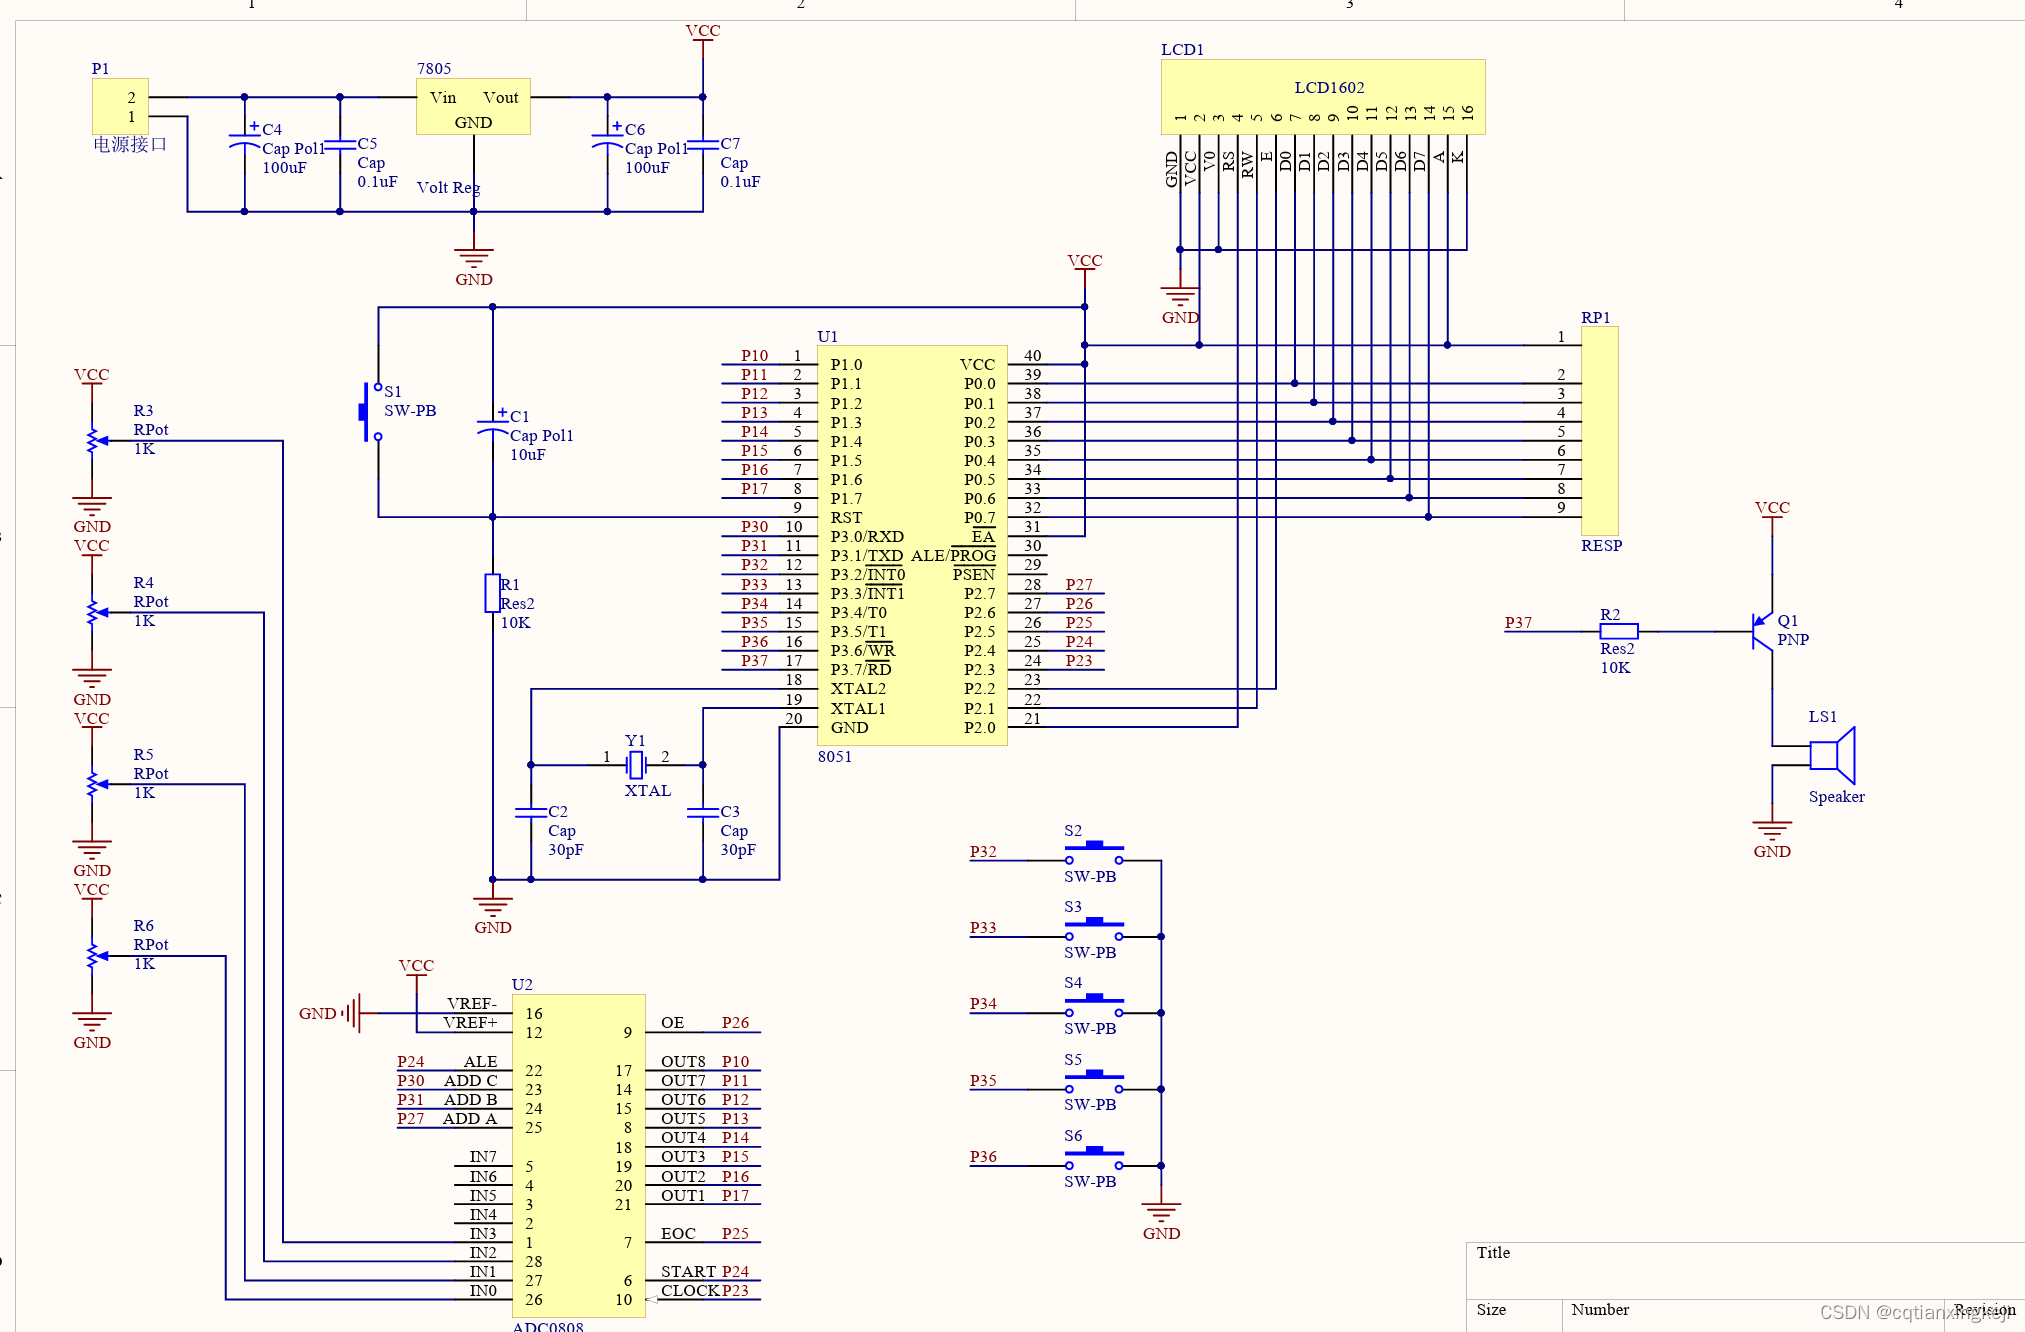This screenshot has width=2025, height=1332.
Task: Click the LCD1602 display component body
Action: (1323, 97)
